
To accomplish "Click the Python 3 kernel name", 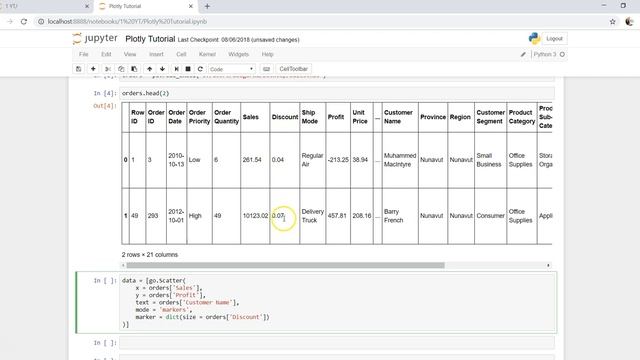I will pyautogui.click(x=544, y=54).
